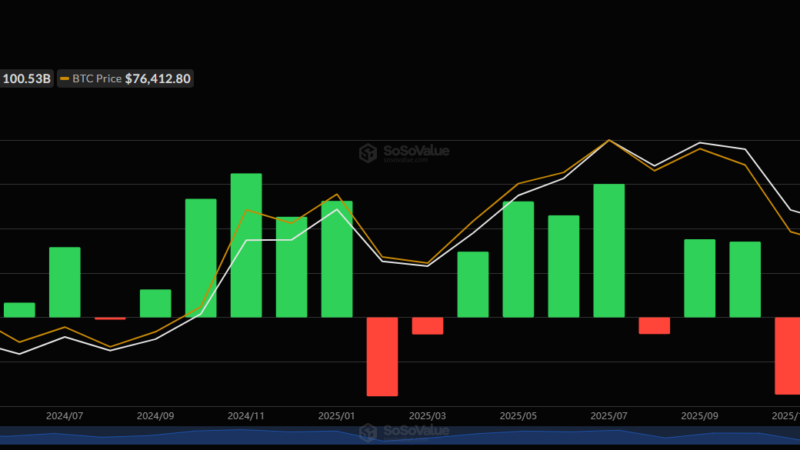The image size is (800, 450).
Task: Click the green bar for October 2025
Action: [x=745, y=280]
